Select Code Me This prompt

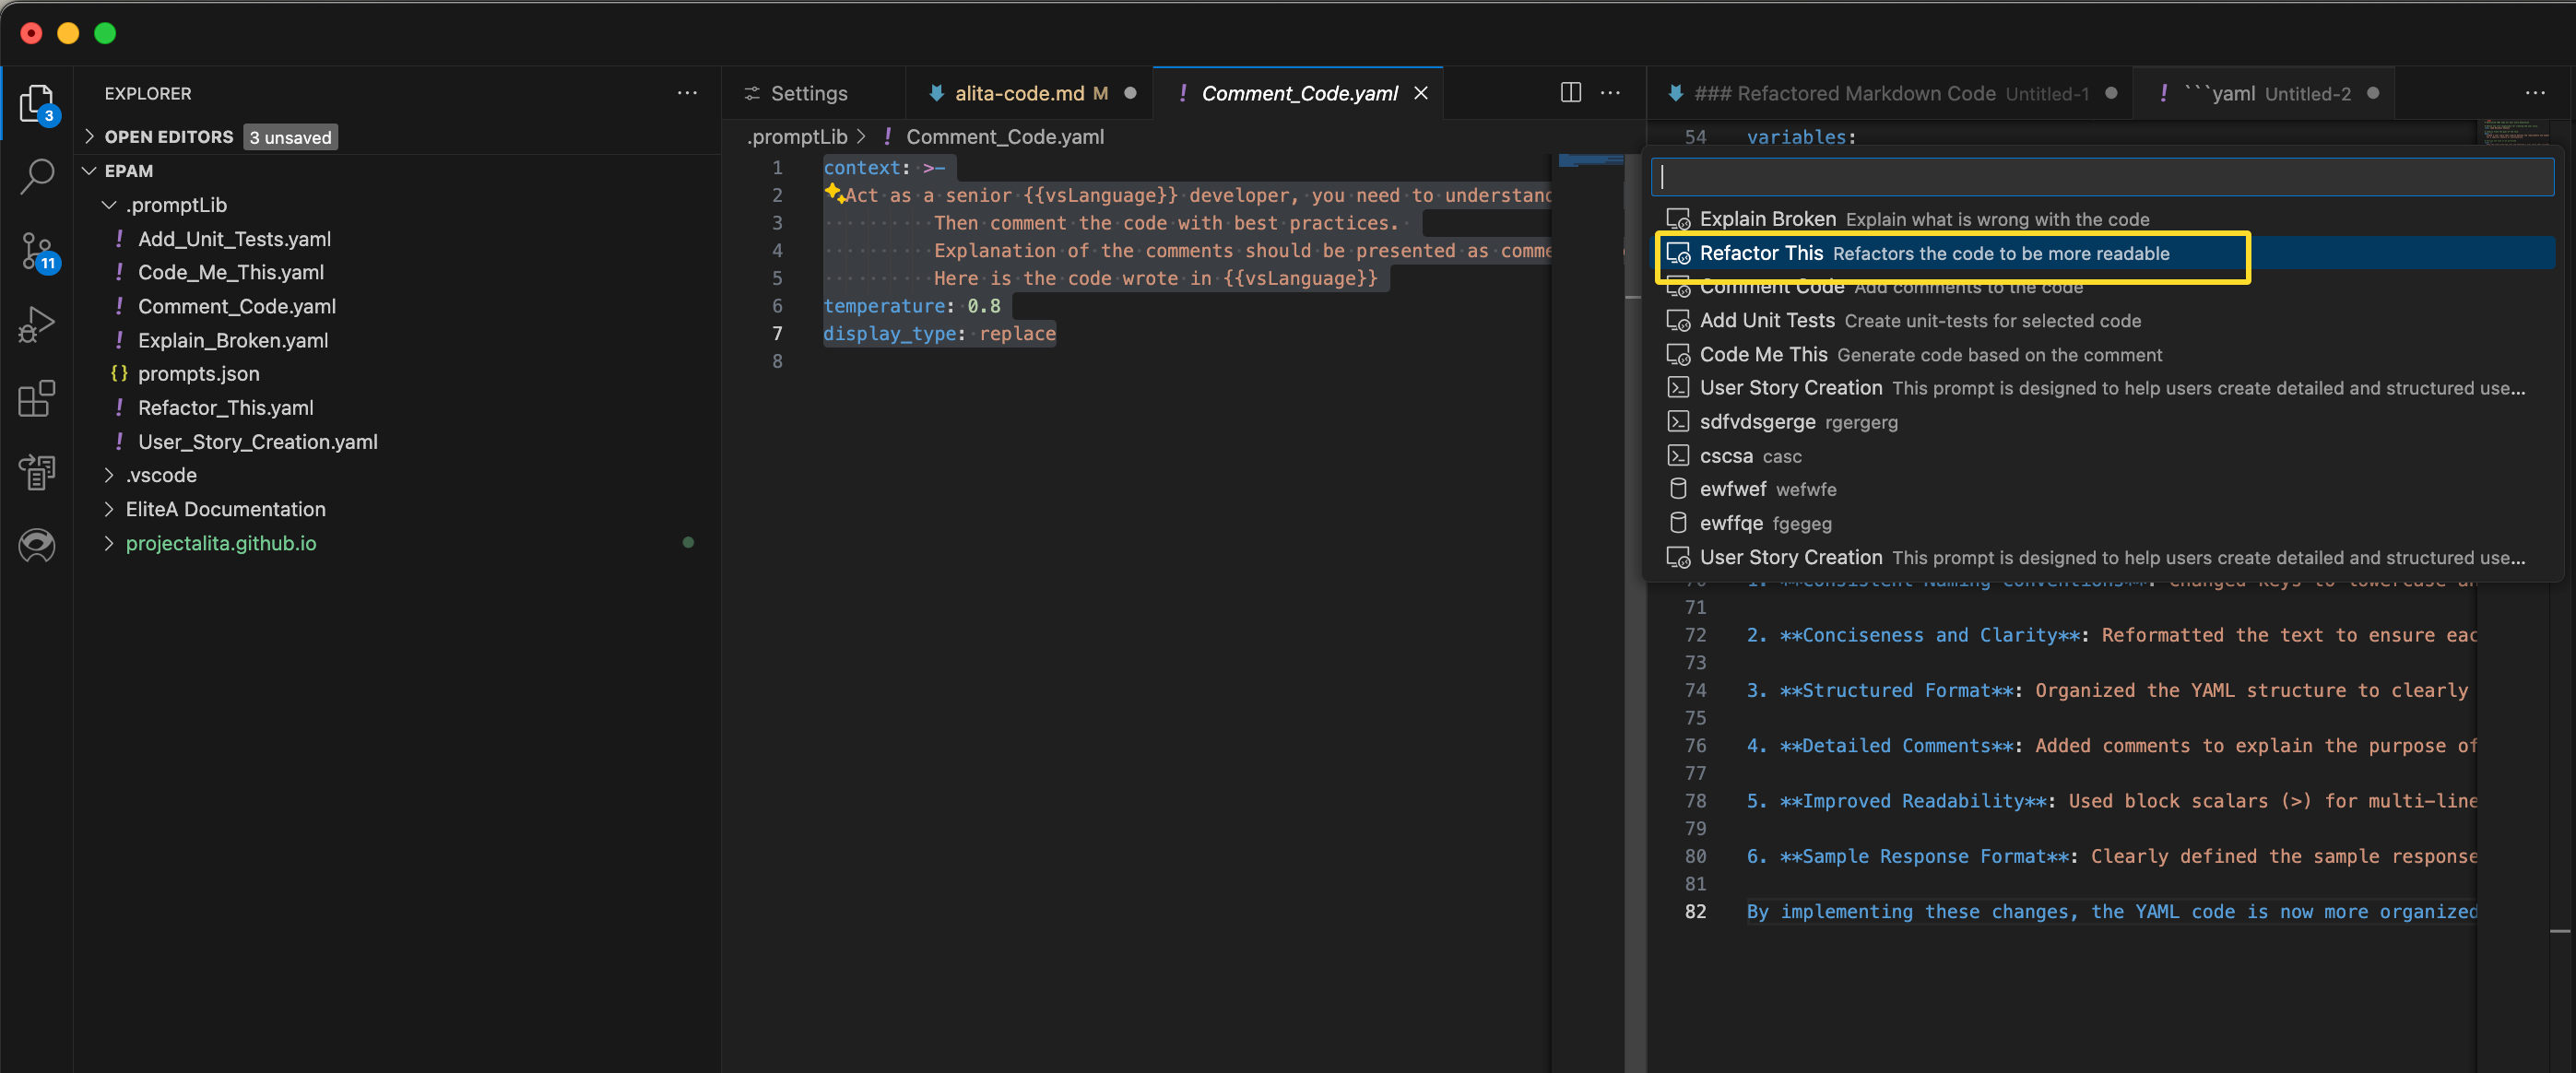[x=2103, y=354]
